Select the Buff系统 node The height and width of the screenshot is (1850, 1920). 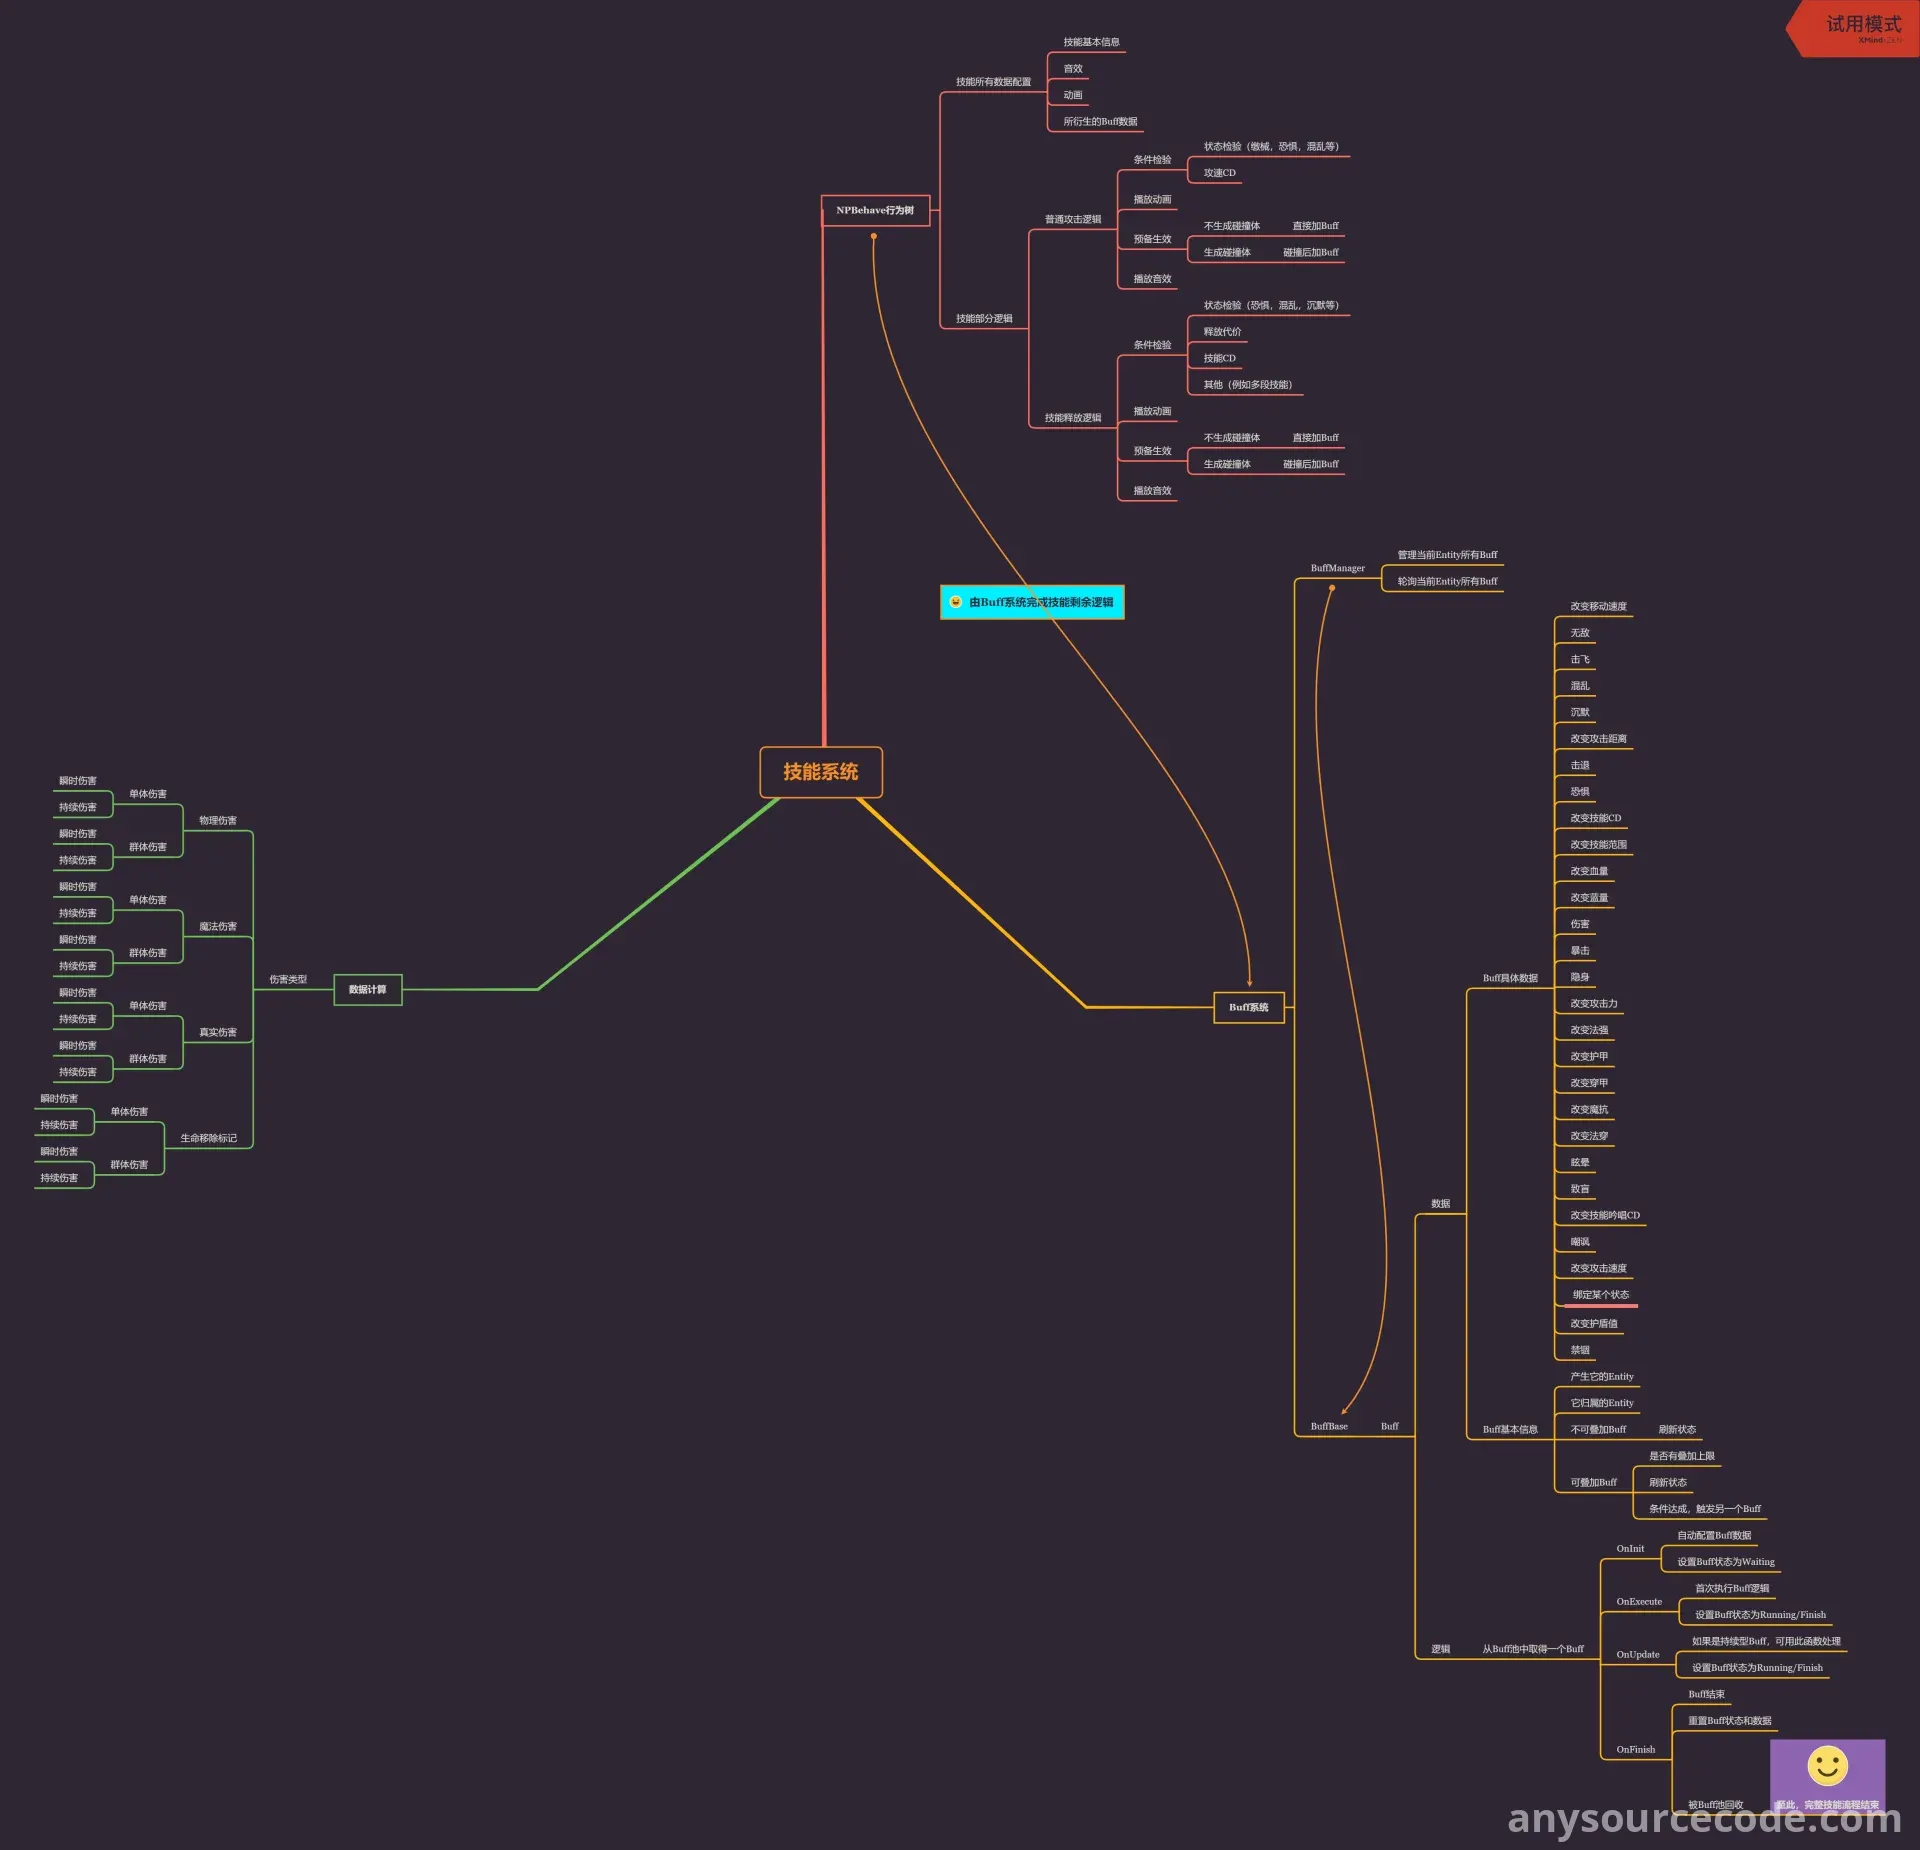tap(1248, 1007)
